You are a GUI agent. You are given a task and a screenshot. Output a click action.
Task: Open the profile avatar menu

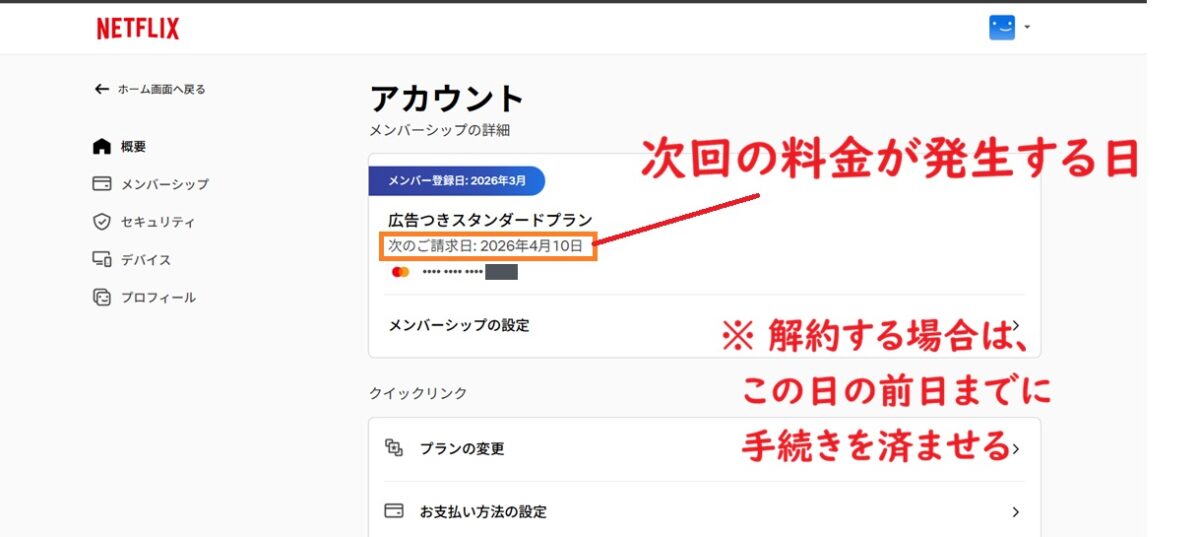[x=1001, y=28]
